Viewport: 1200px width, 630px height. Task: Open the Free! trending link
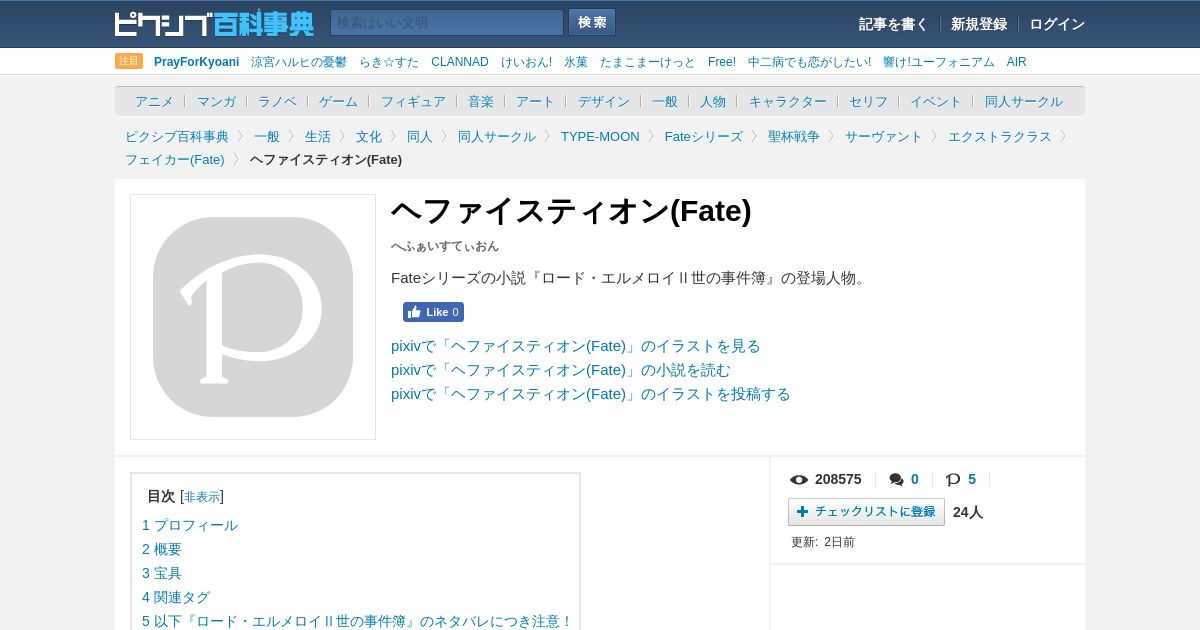tap(722, 62)
